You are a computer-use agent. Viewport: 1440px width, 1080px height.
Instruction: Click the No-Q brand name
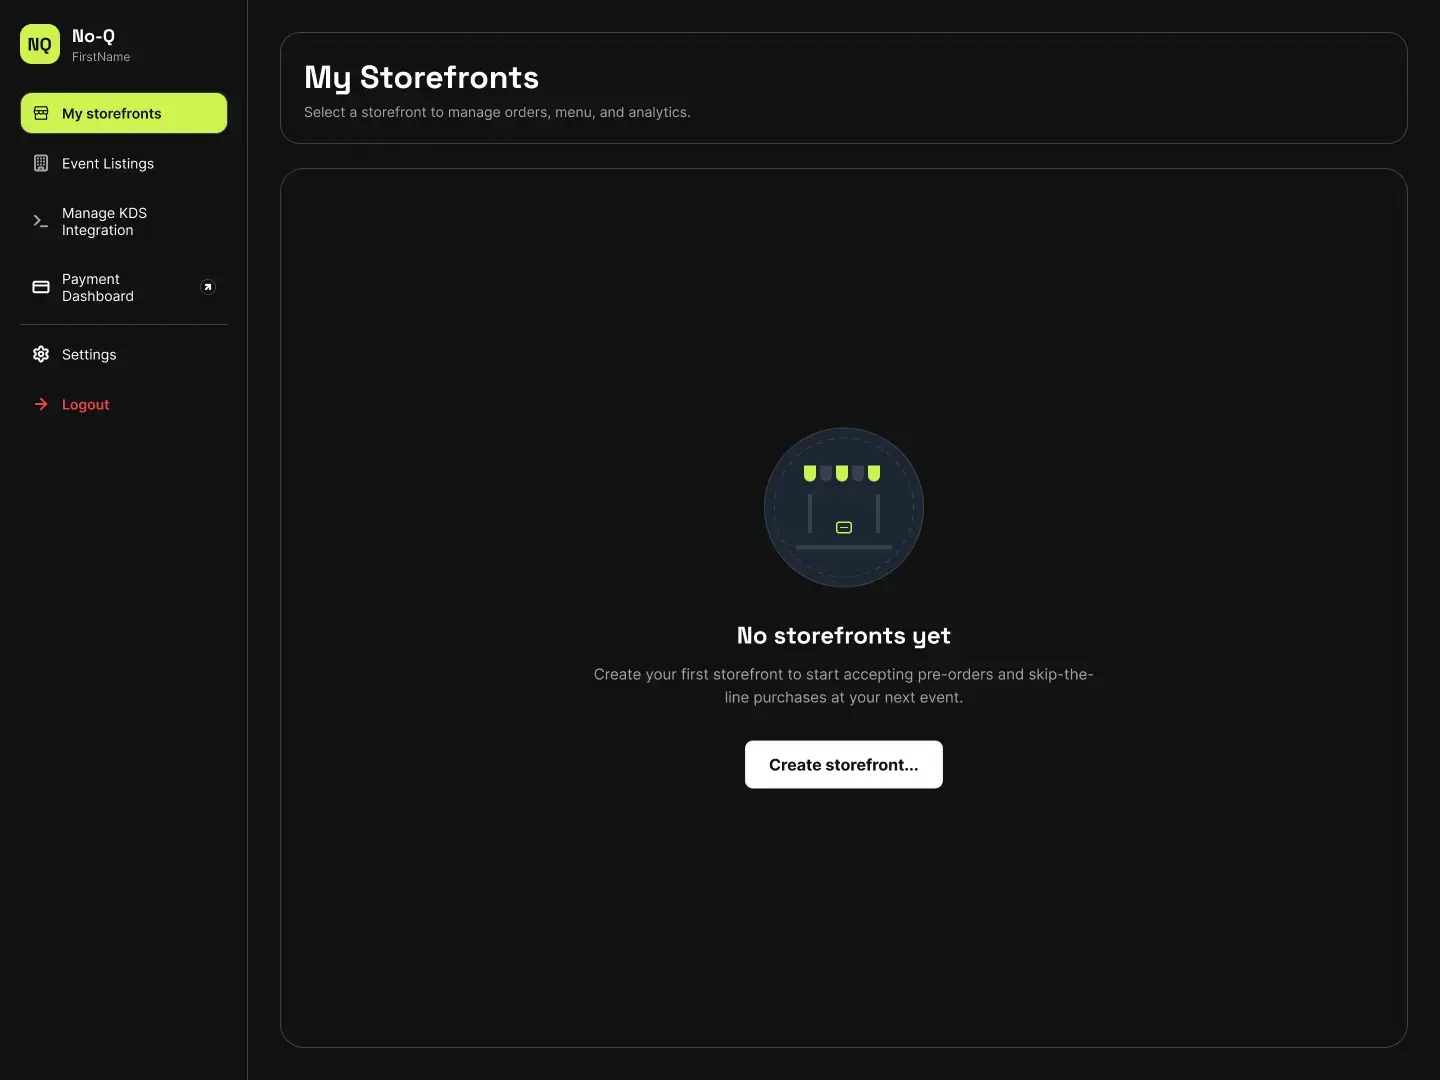[93, 36]
